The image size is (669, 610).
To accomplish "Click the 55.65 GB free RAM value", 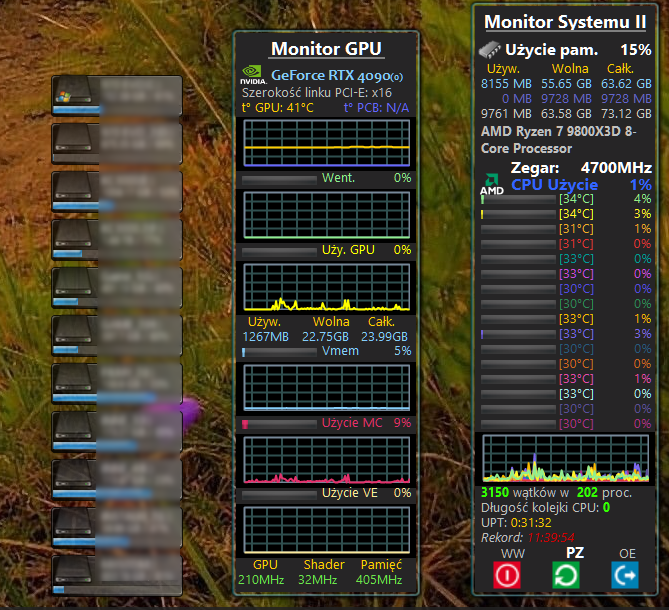I will 566,84.
